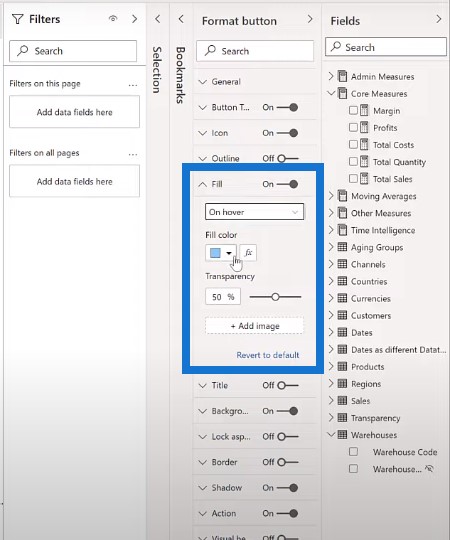Turn on the Outline toggle
Image resolution: width=450 pixels, height=540 pixels.
pos(287,158)
